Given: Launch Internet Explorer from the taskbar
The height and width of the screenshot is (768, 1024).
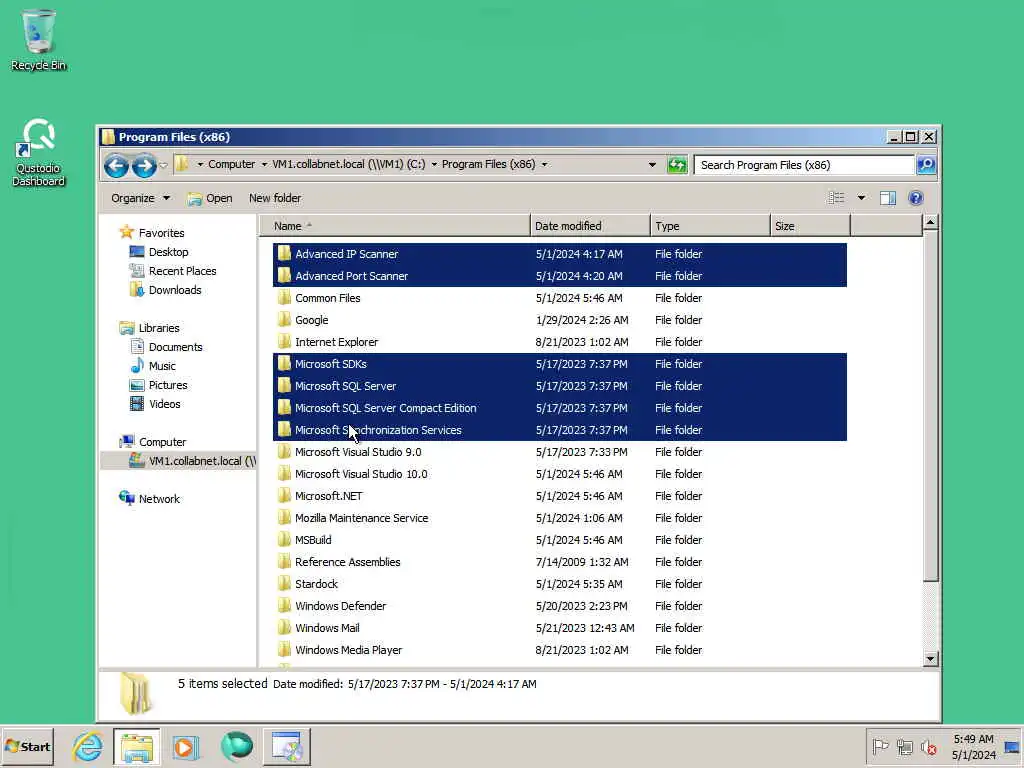Looking at the screenshot, I should (x=88, y=746).
